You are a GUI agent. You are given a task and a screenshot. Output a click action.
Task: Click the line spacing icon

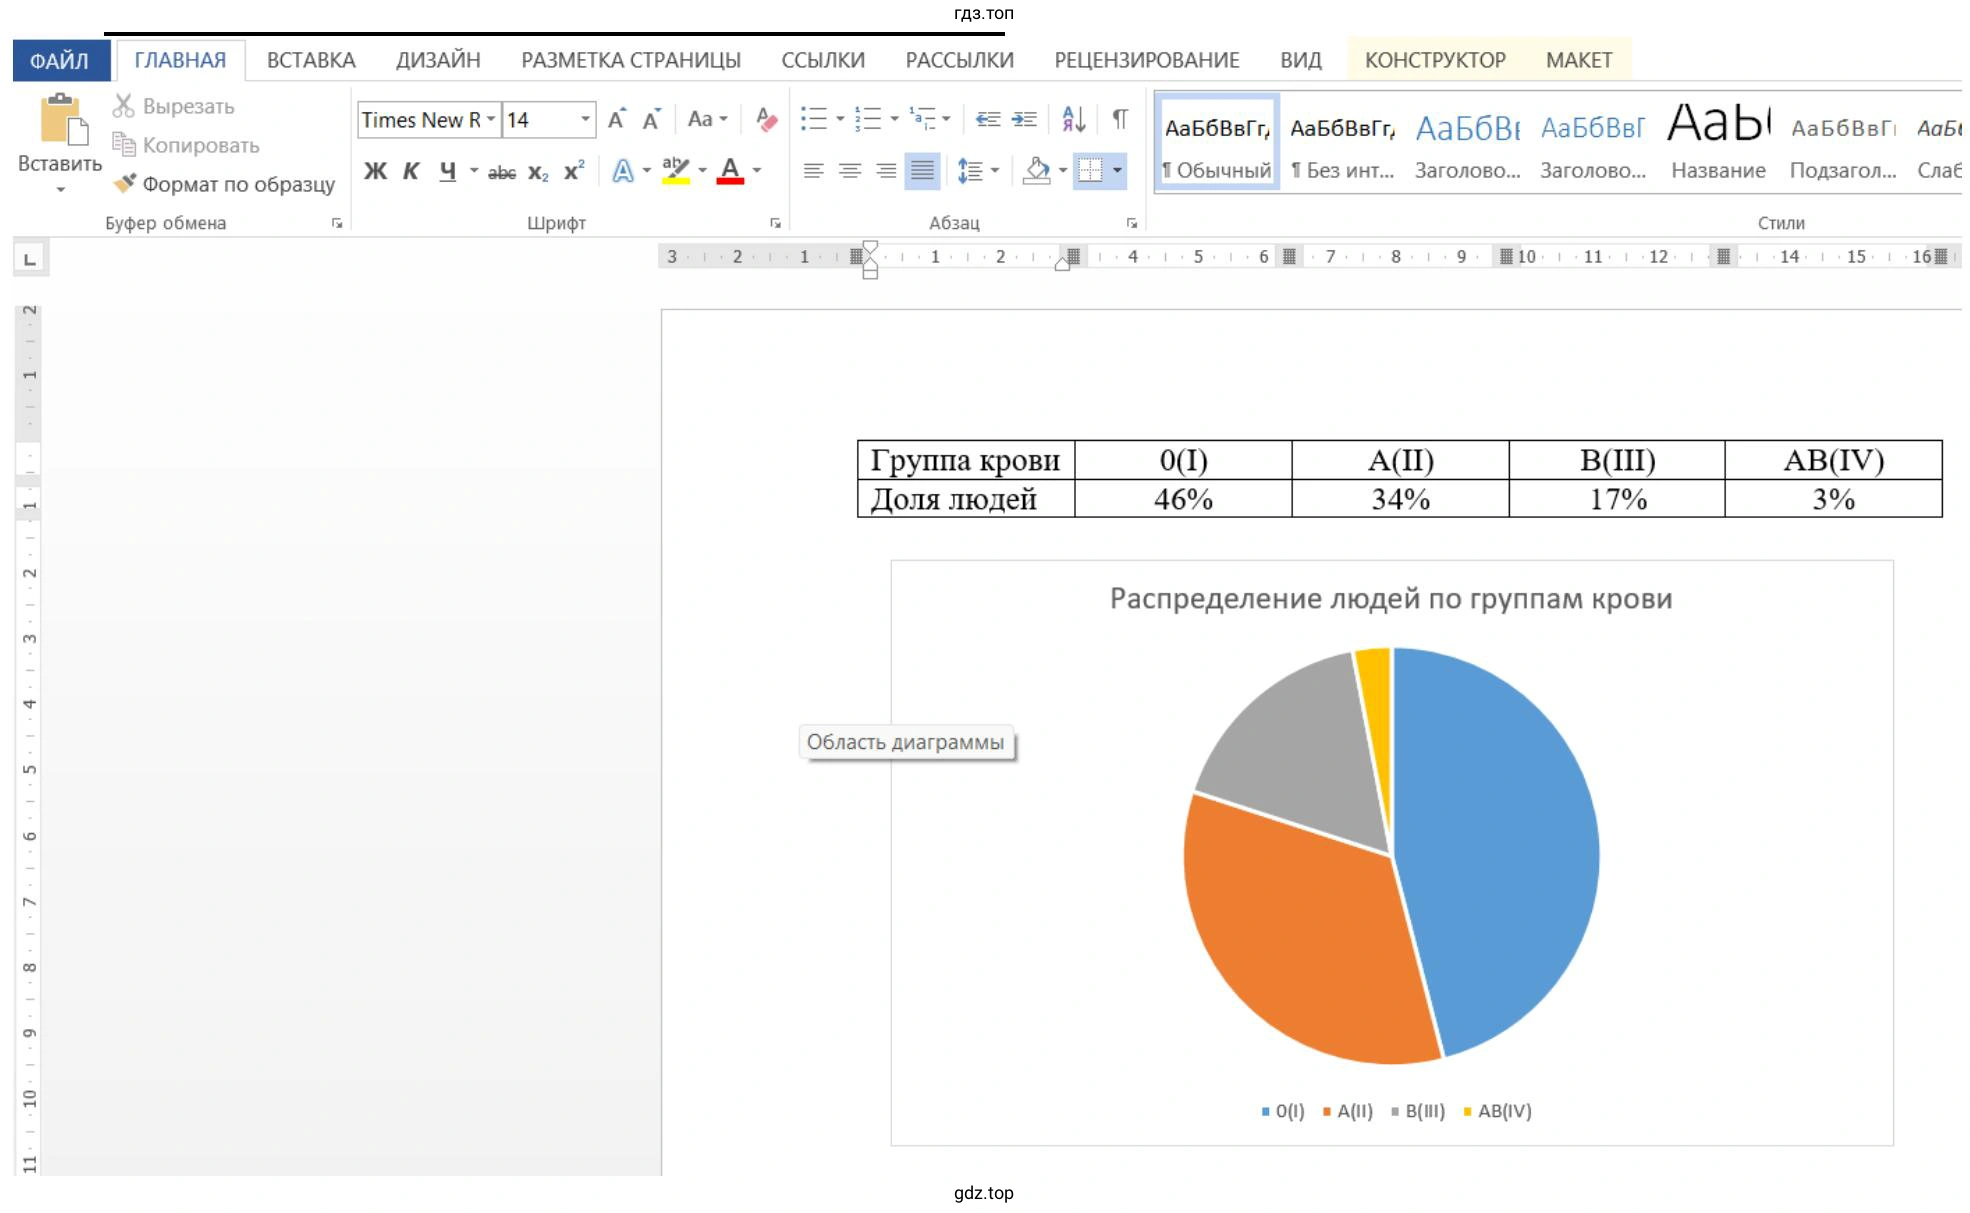[x=969, y=171]
